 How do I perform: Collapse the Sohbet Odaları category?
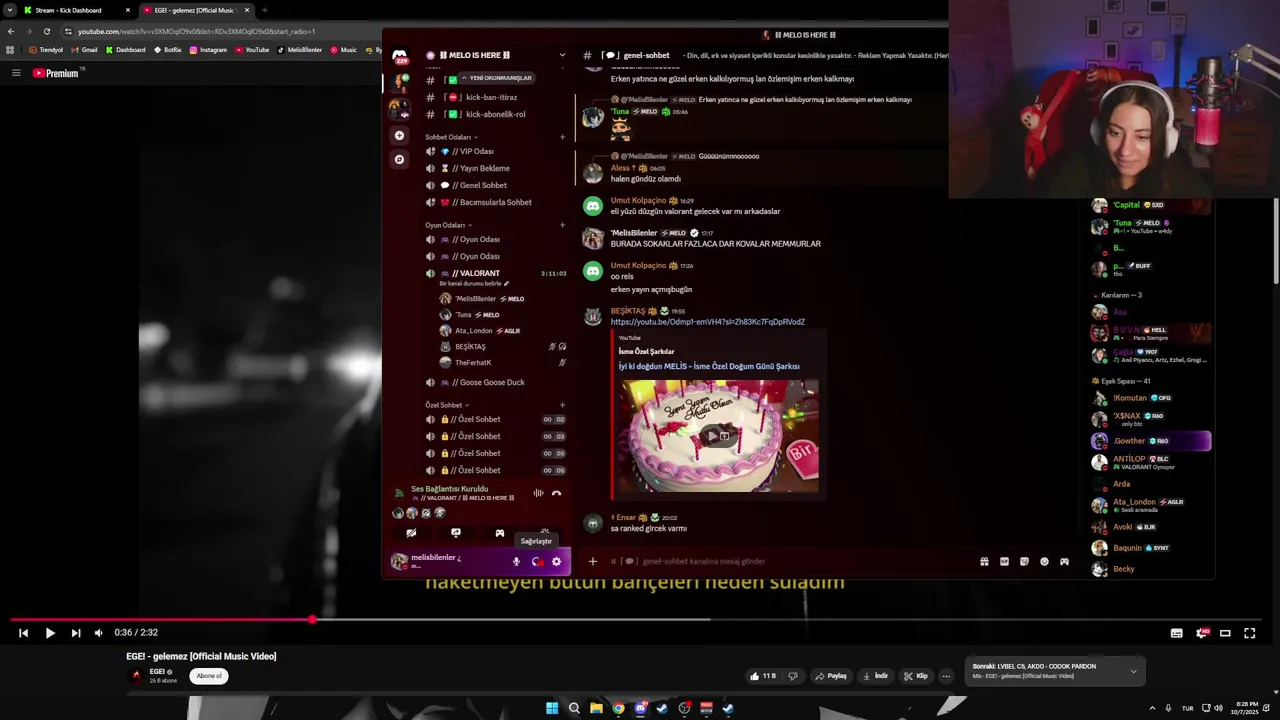pos(451,137)
